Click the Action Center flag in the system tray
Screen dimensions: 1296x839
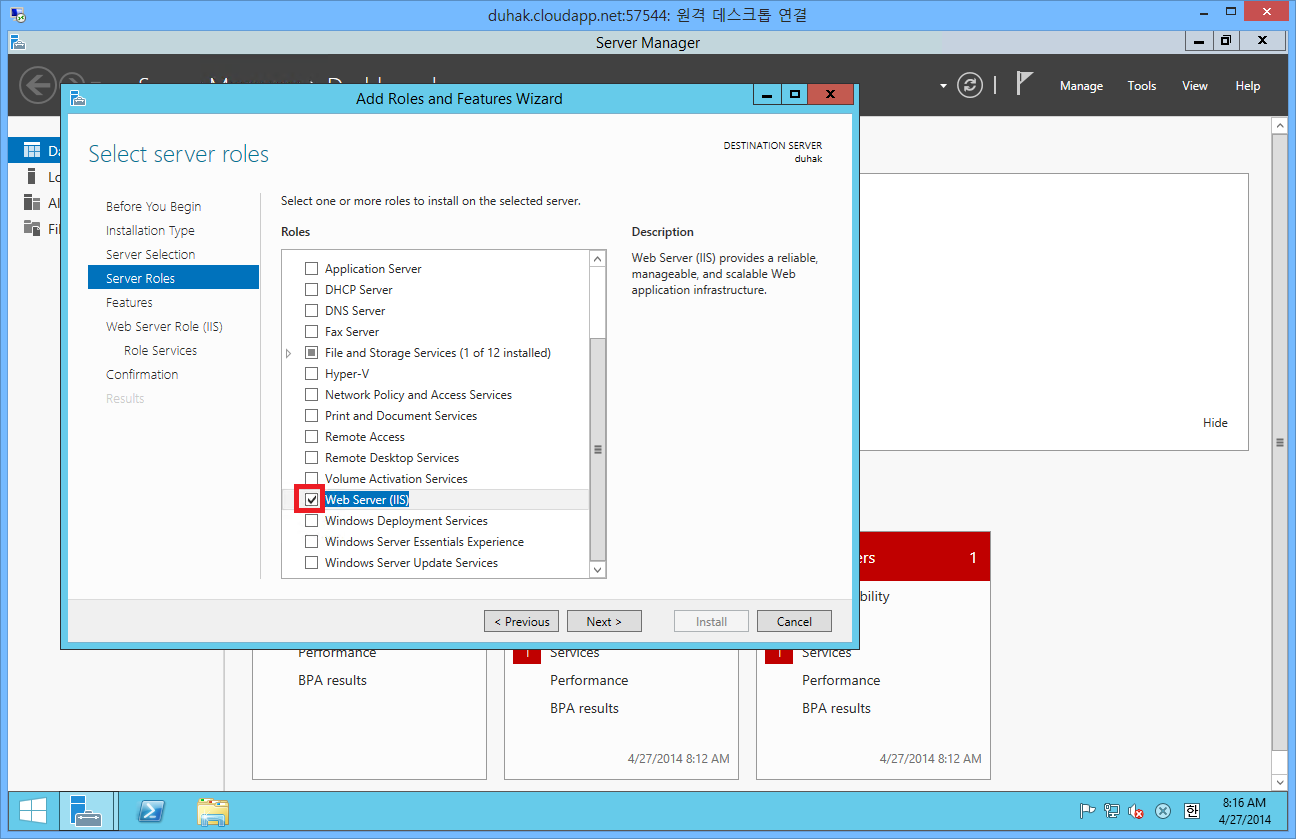point(1087,811)
